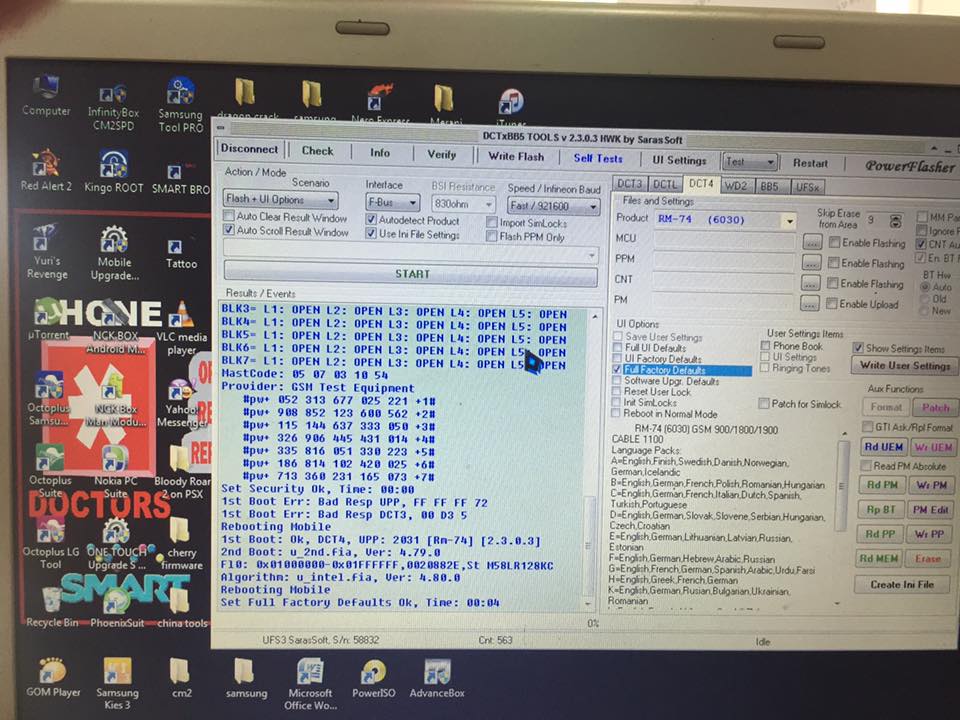Viewport: 960px width, 720px height.
Task: Open Red Alert 2 desktop icon
Action: 47,170
